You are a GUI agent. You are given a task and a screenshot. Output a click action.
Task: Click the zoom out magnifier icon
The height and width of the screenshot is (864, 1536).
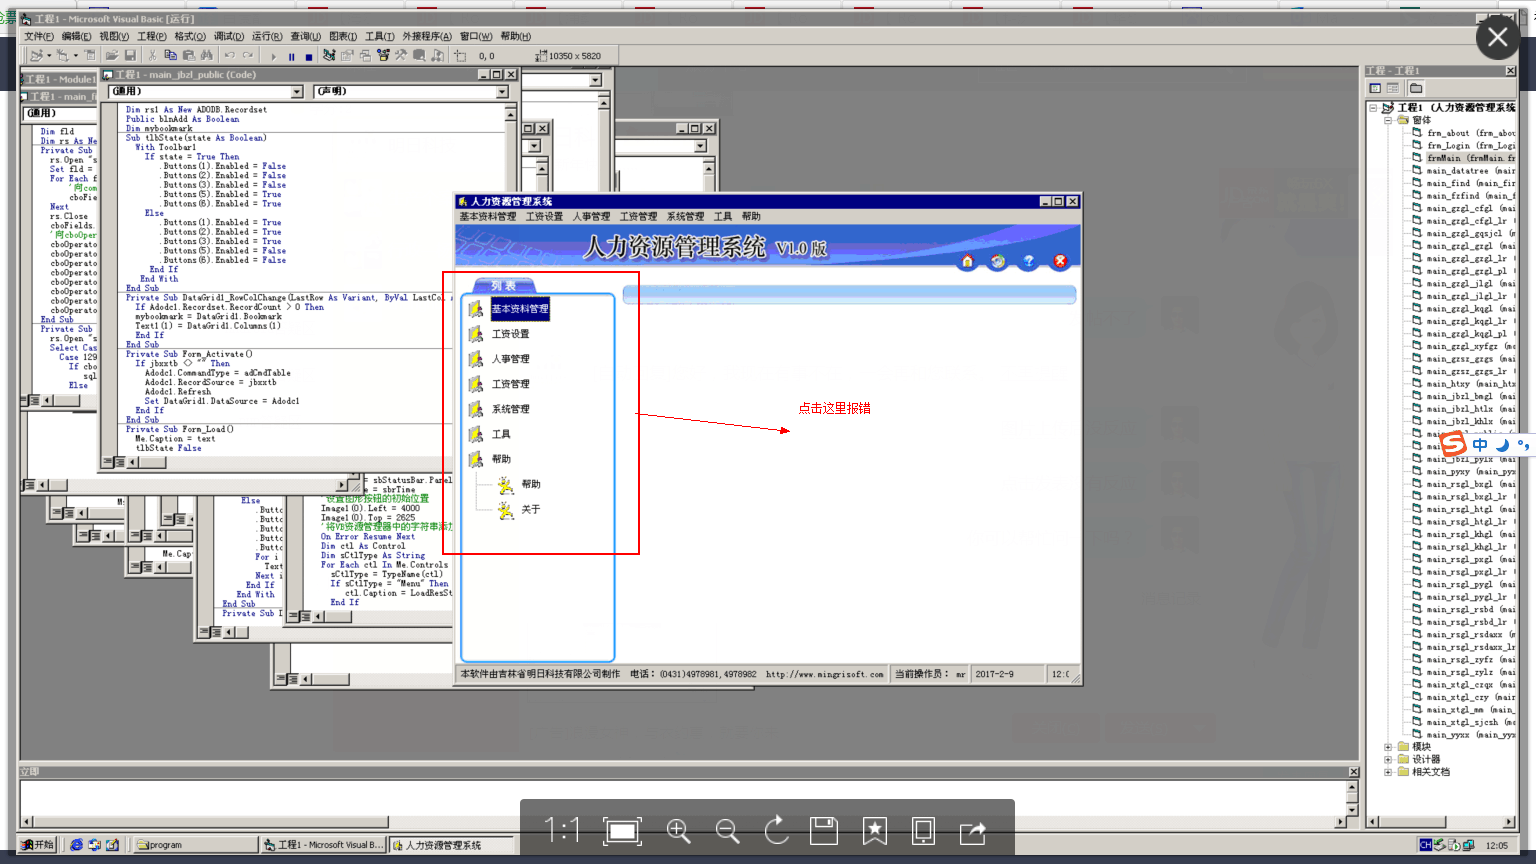pos(727,831)
